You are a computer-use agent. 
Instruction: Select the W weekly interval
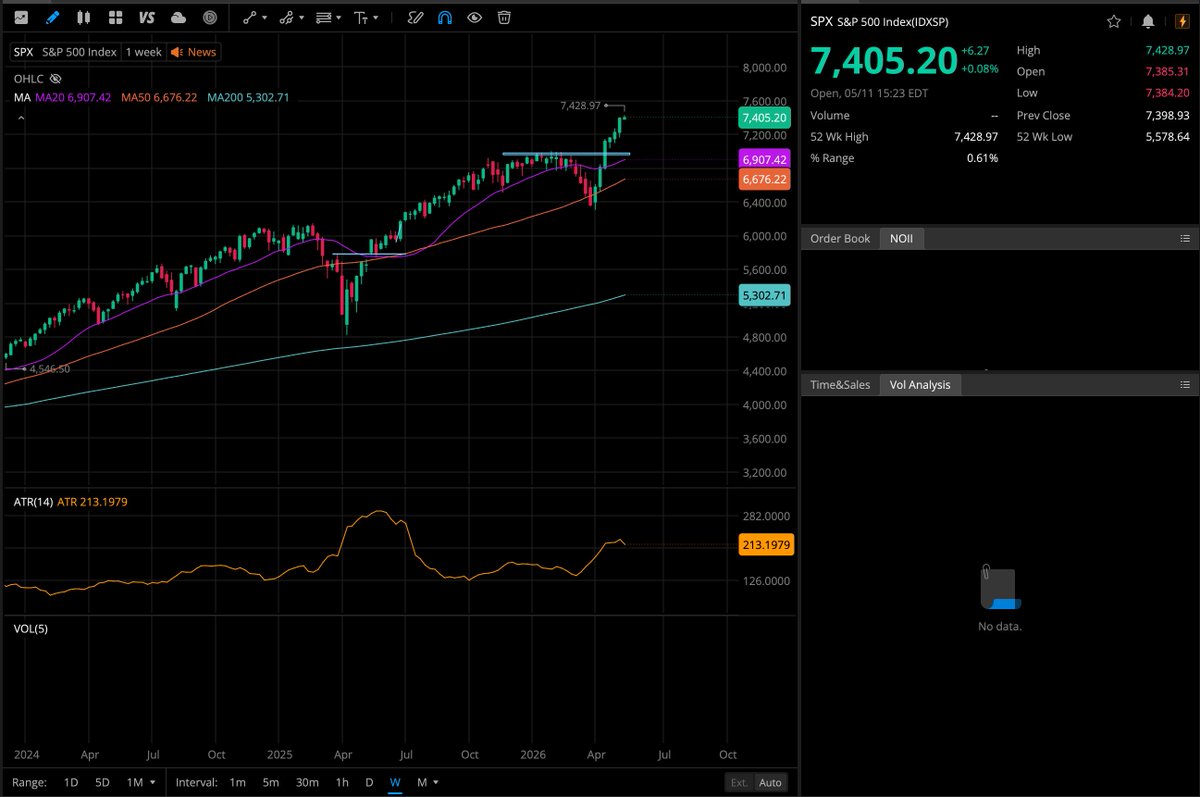395,782
